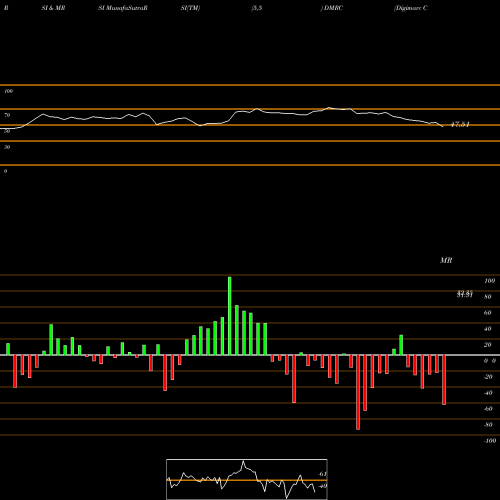Viewport: 500px width, 500px height.
Task: Click the MR axis label 60
Action: tap(488, 313)
